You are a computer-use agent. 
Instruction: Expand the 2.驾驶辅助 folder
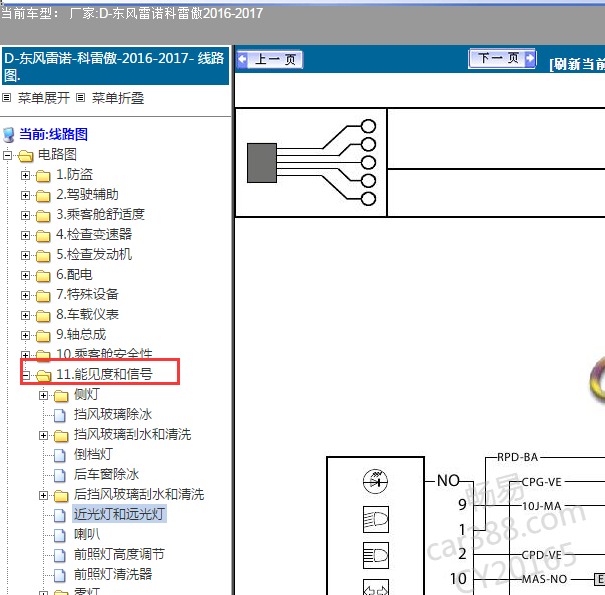[x=25, y=196]
